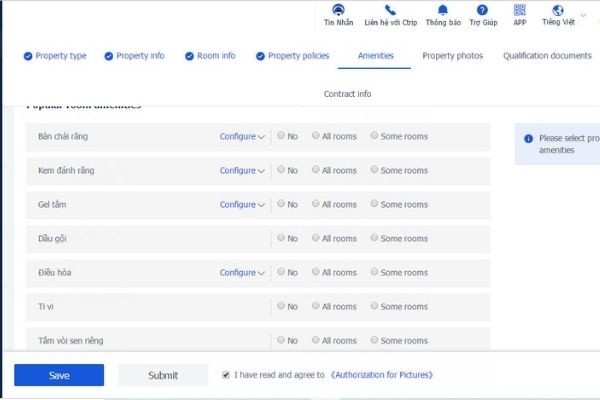Select All rooms for Gel tắm
Screen dimensions: 600x400
315,203
